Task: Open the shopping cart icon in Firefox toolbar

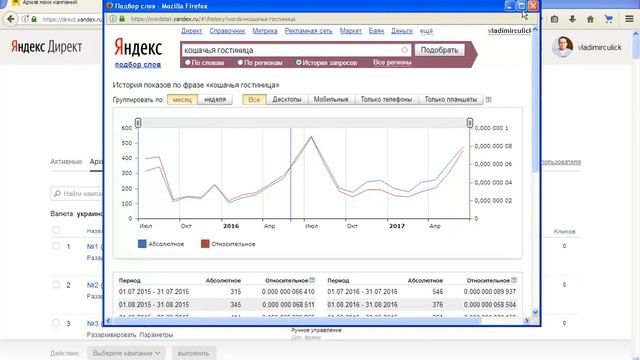Action: point(609,19)
